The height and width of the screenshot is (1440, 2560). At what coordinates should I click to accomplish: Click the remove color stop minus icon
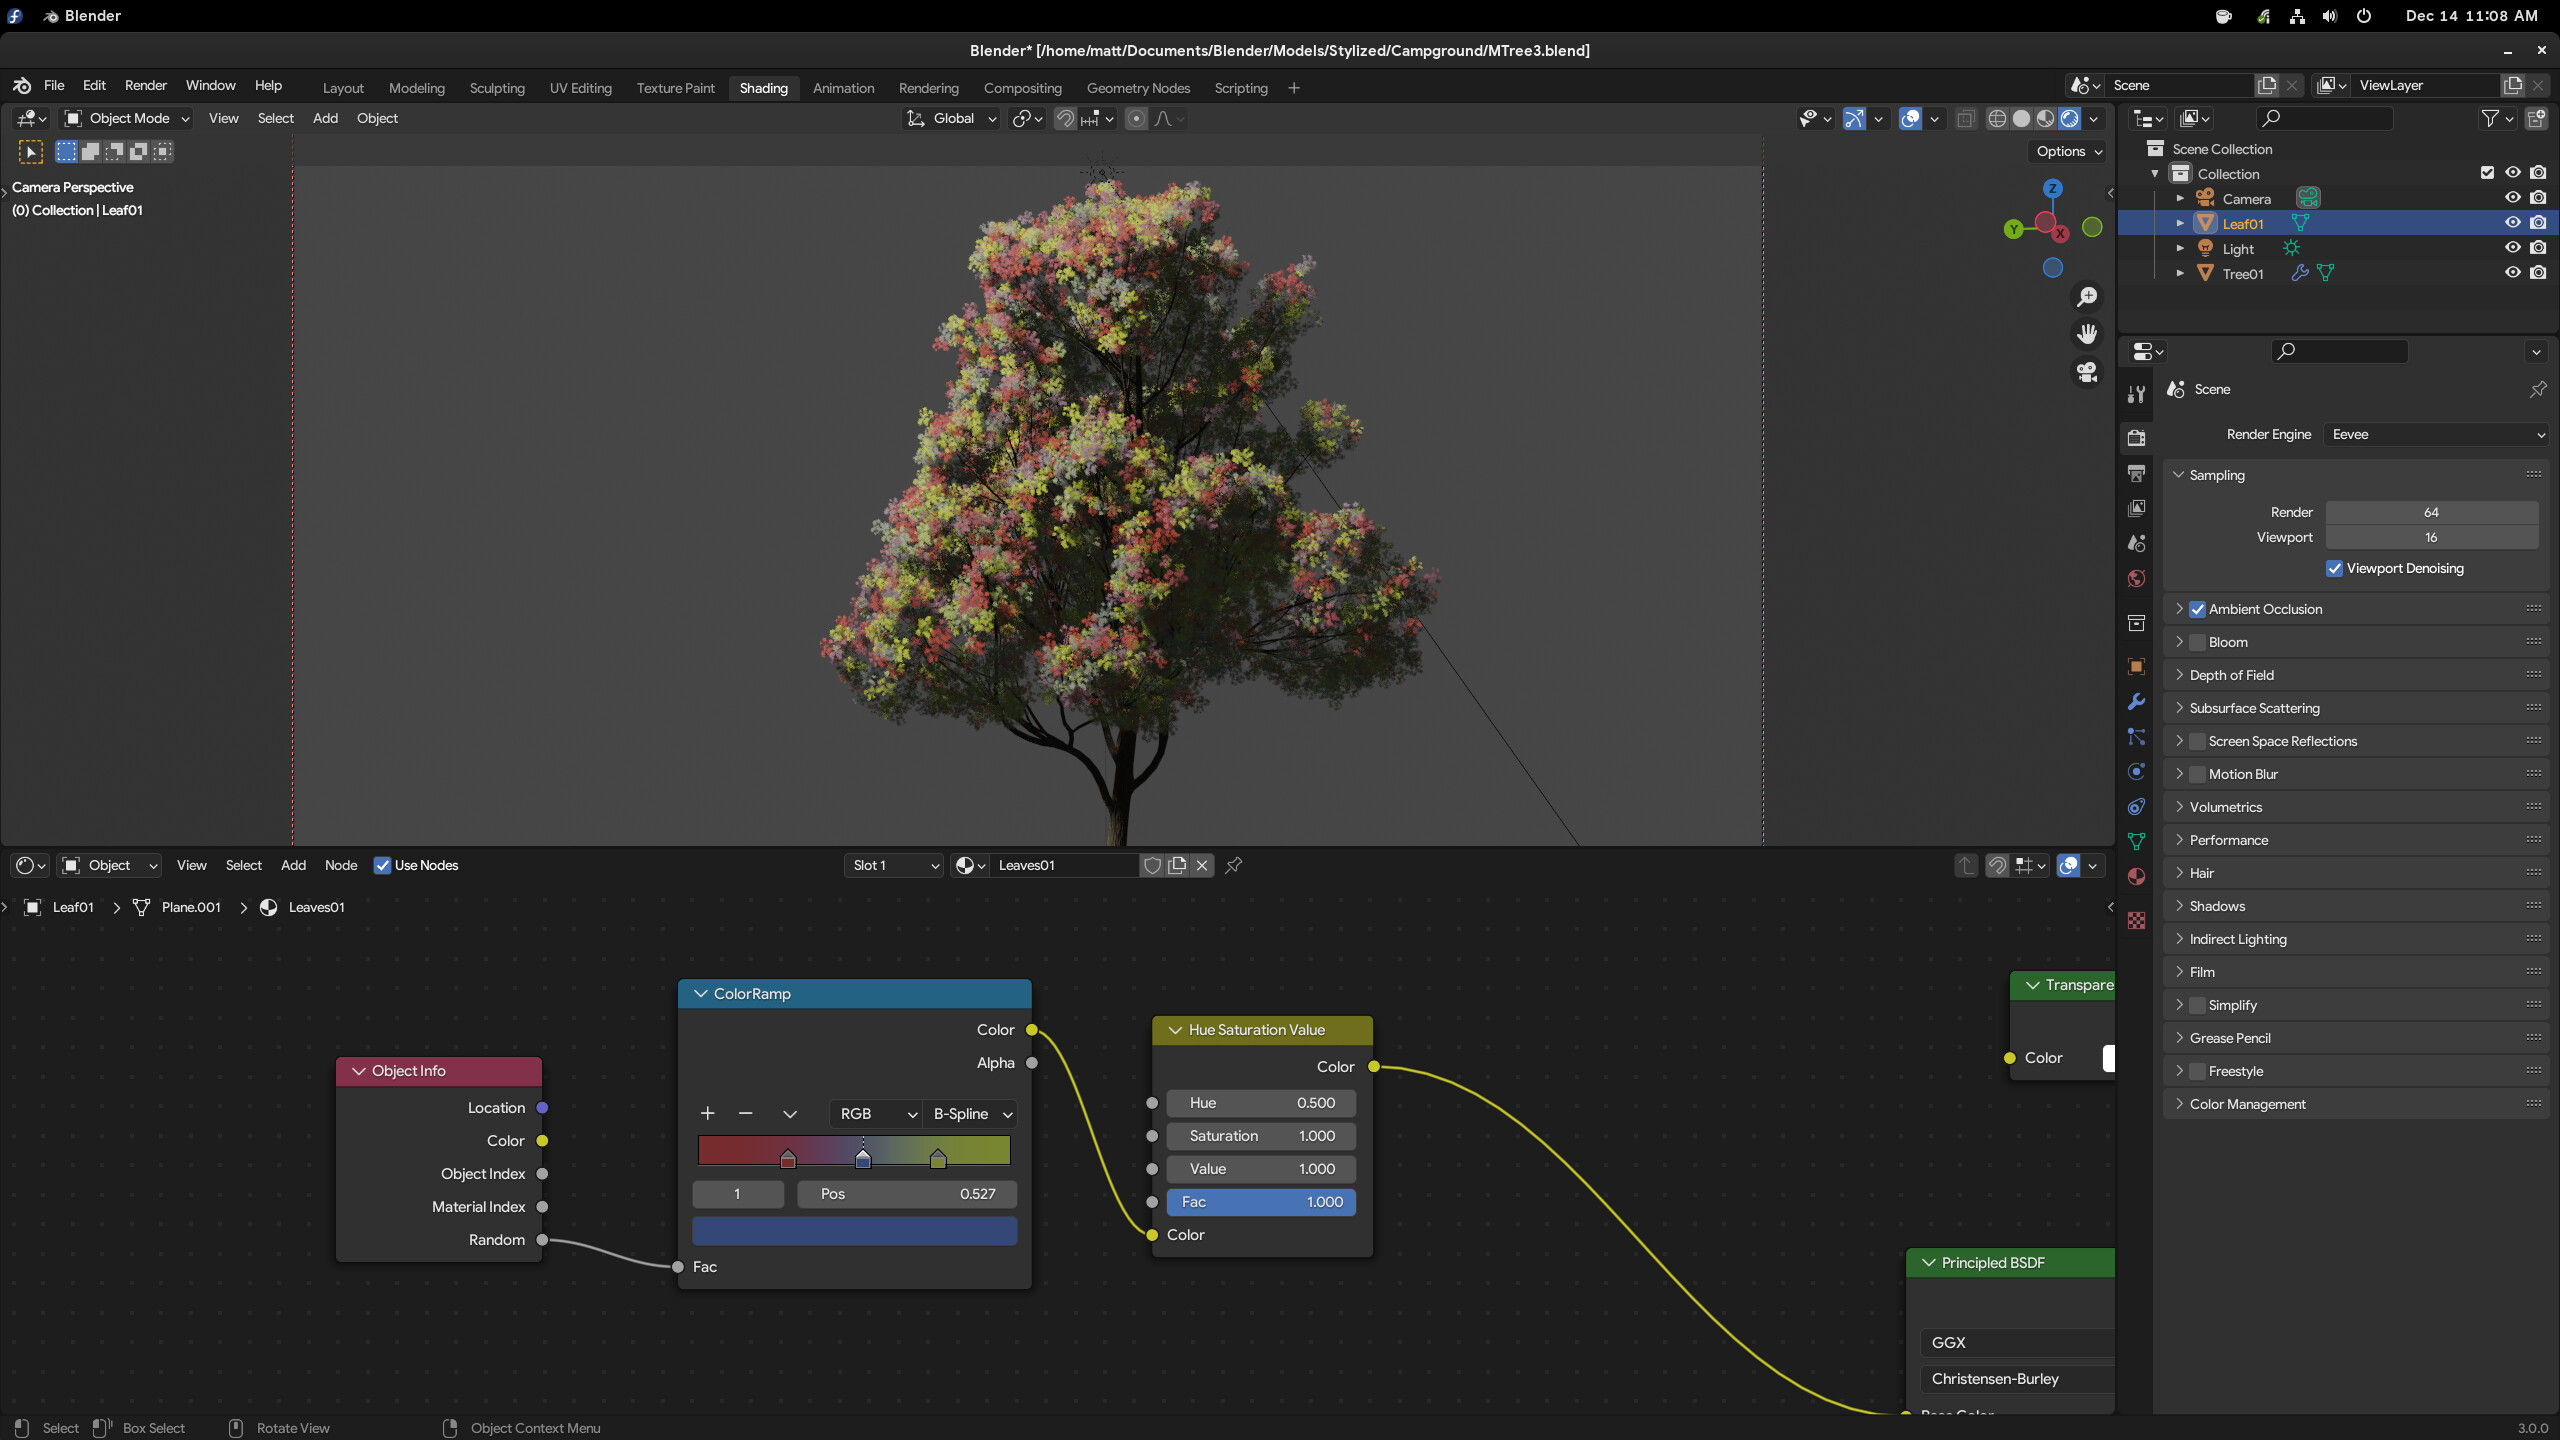745,1114
